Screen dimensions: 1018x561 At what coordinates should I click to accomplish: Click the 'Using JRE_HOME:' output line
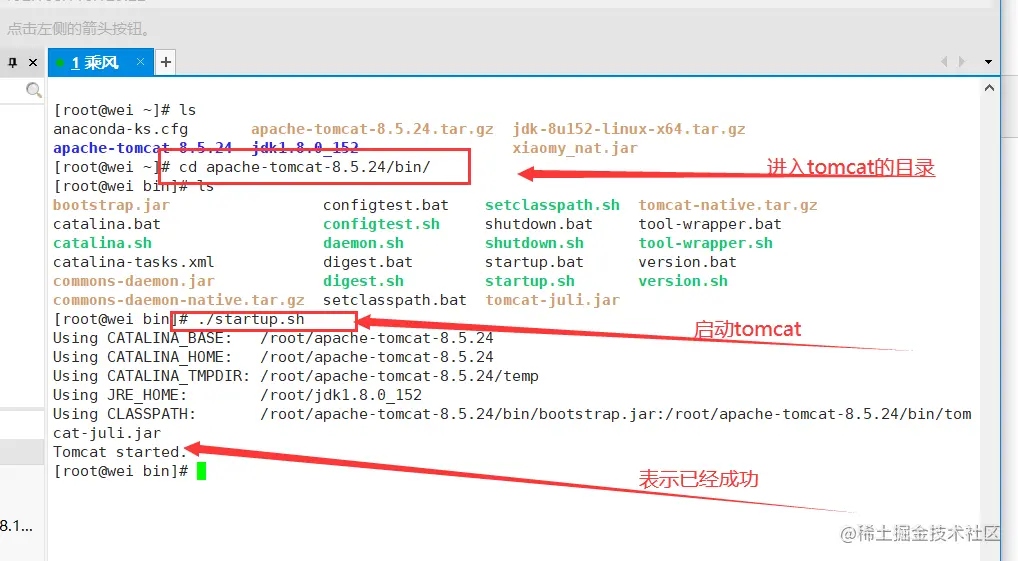pyautogui.click(x=238, y=395)
